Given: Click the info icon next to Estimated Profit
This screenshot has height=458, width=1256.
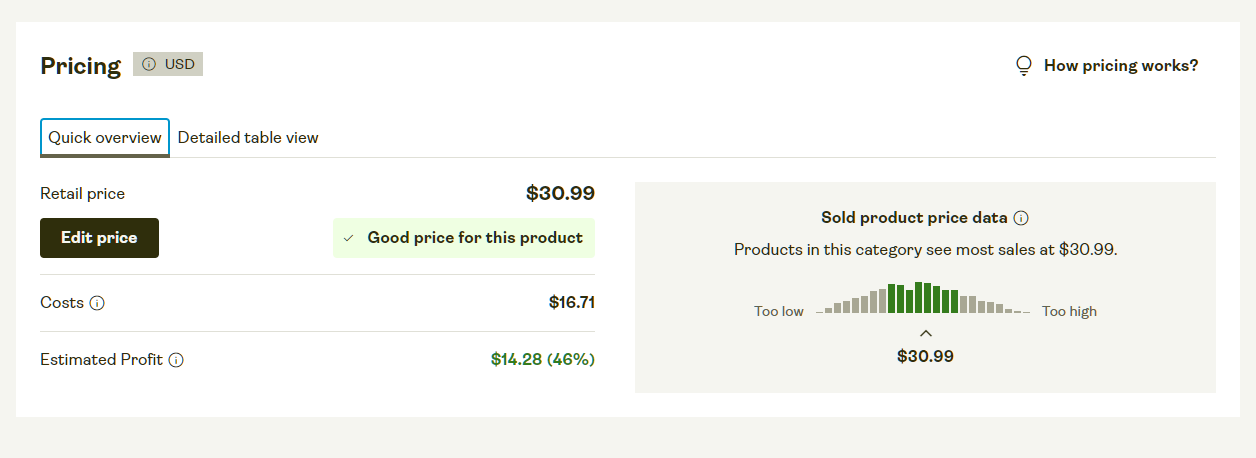Looking at the screenshot, I should [176, 360].
